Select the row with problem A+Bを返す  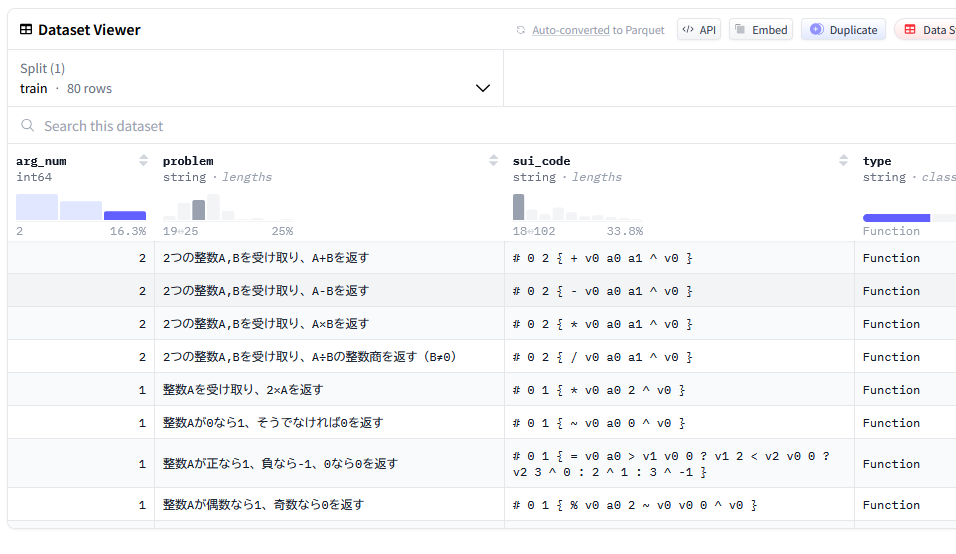pos(482,258)
